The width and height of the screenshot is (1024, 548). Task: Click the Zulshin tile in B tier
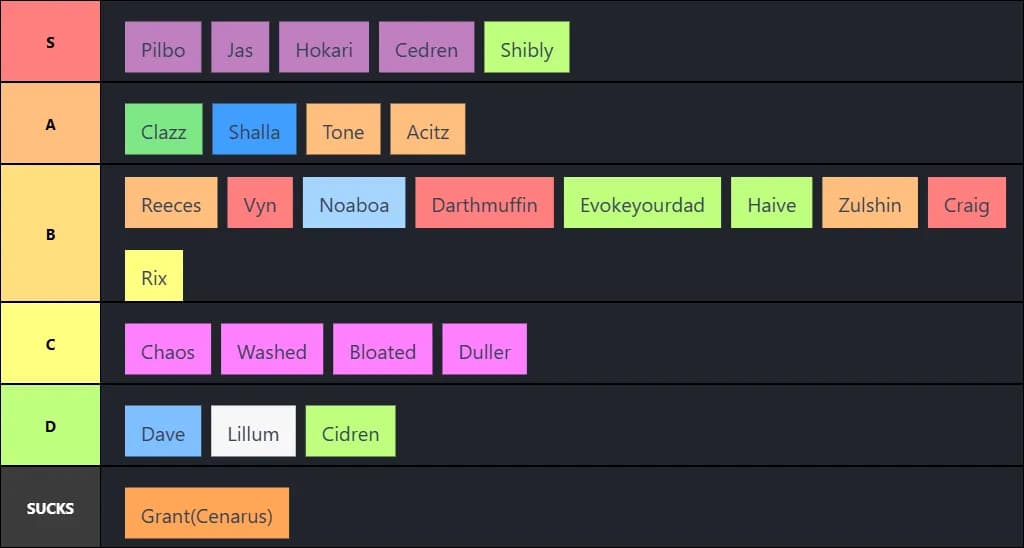(869, 203)
